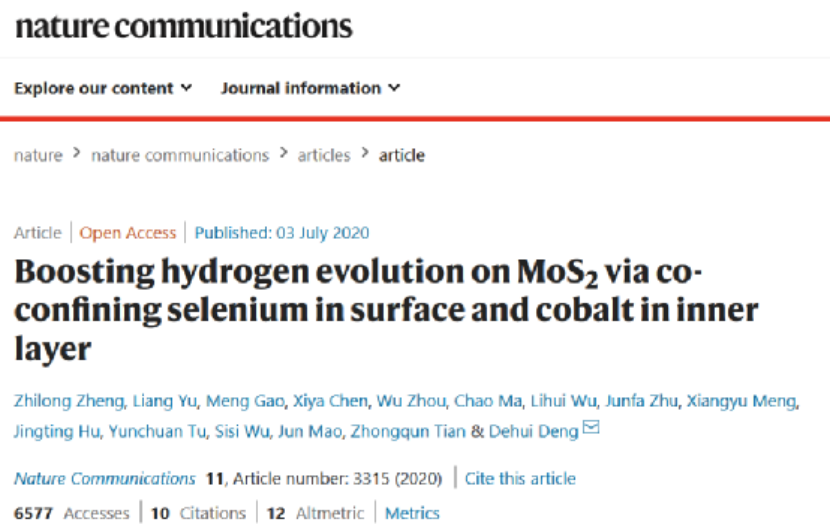The image size is (831, 531).
Task: Open author Zhilong Zheng's profile
Action: [69, 401]
